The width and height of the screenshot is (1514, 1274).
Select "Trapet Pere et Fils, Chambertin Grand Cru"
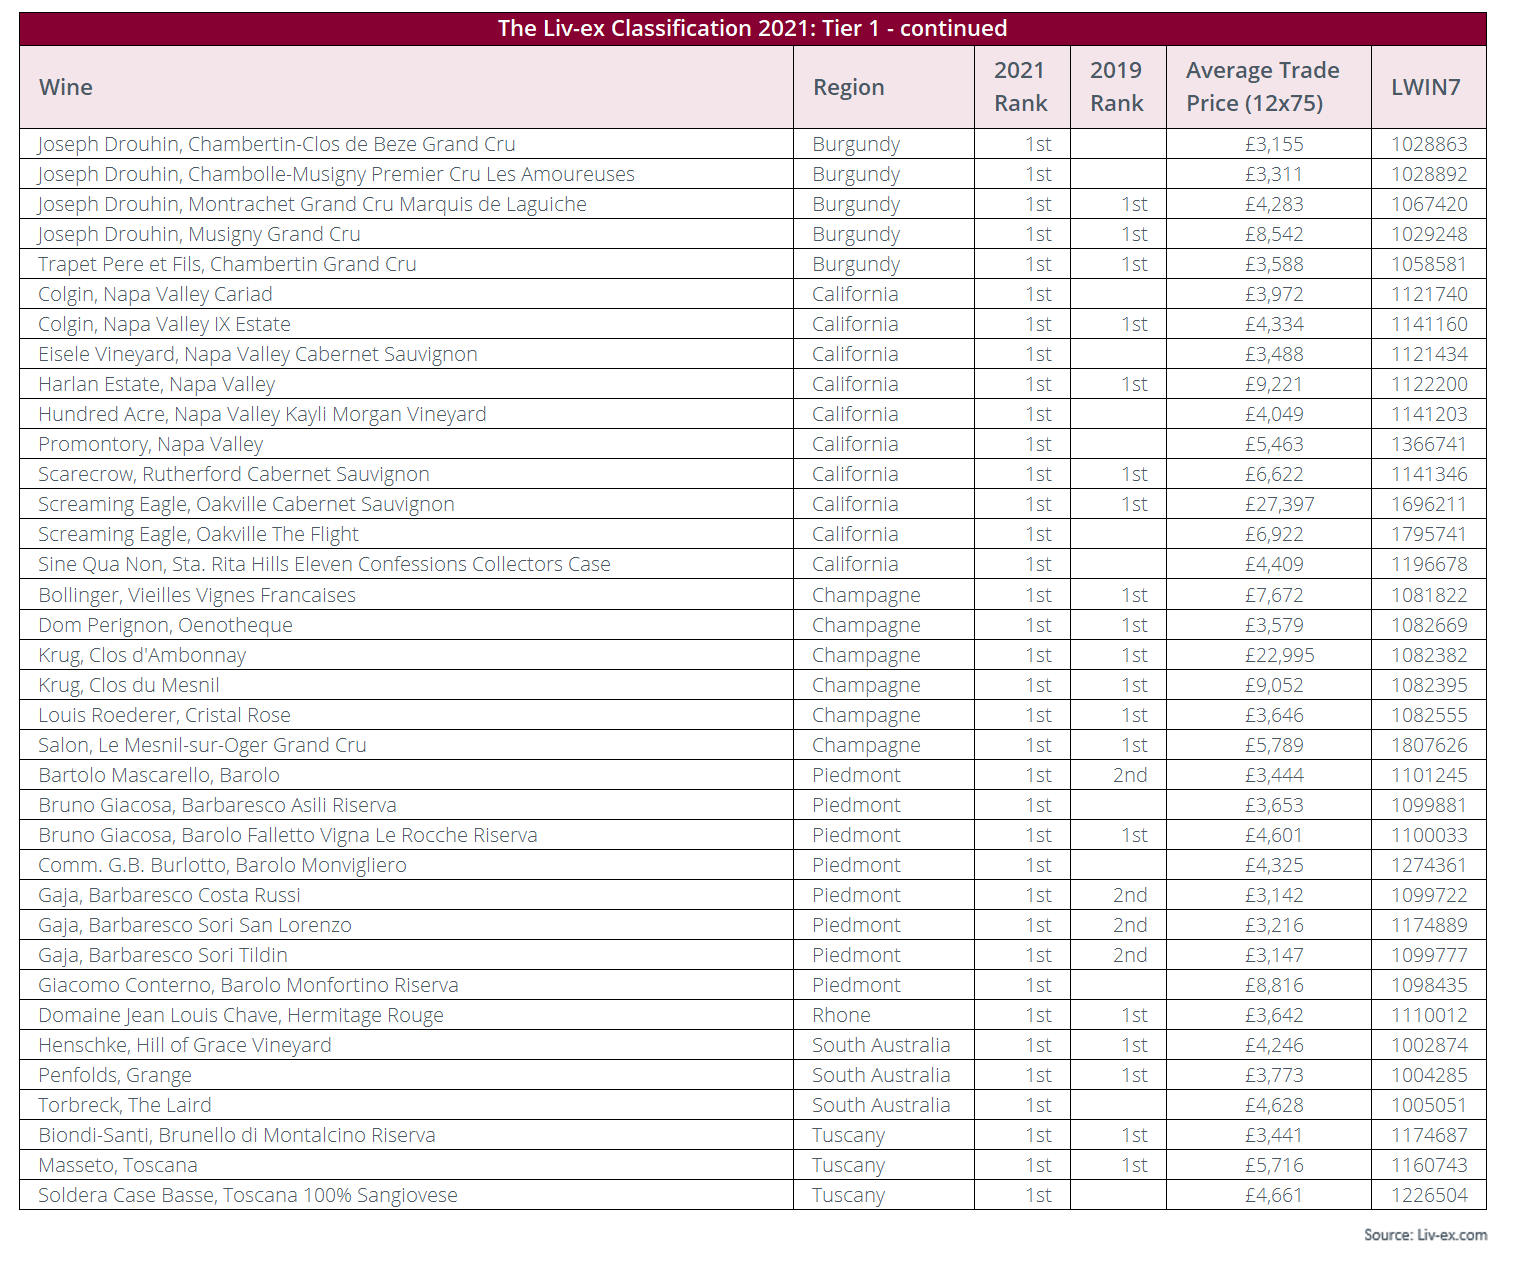click(x=227, y=264)
